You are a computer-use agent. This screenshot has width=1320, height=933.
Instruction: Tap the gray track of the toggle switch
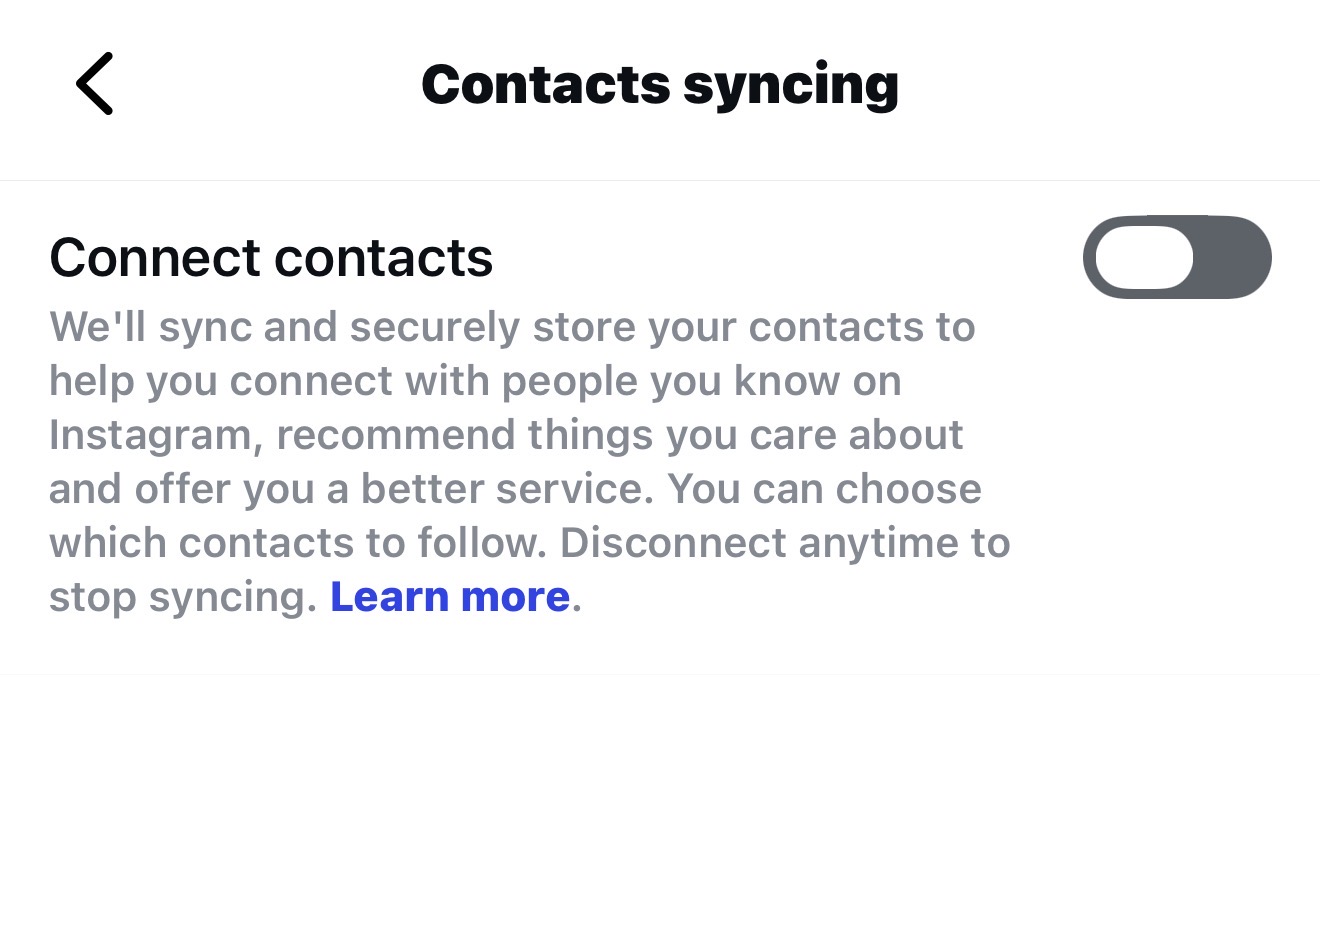[x=1236, y=257]
